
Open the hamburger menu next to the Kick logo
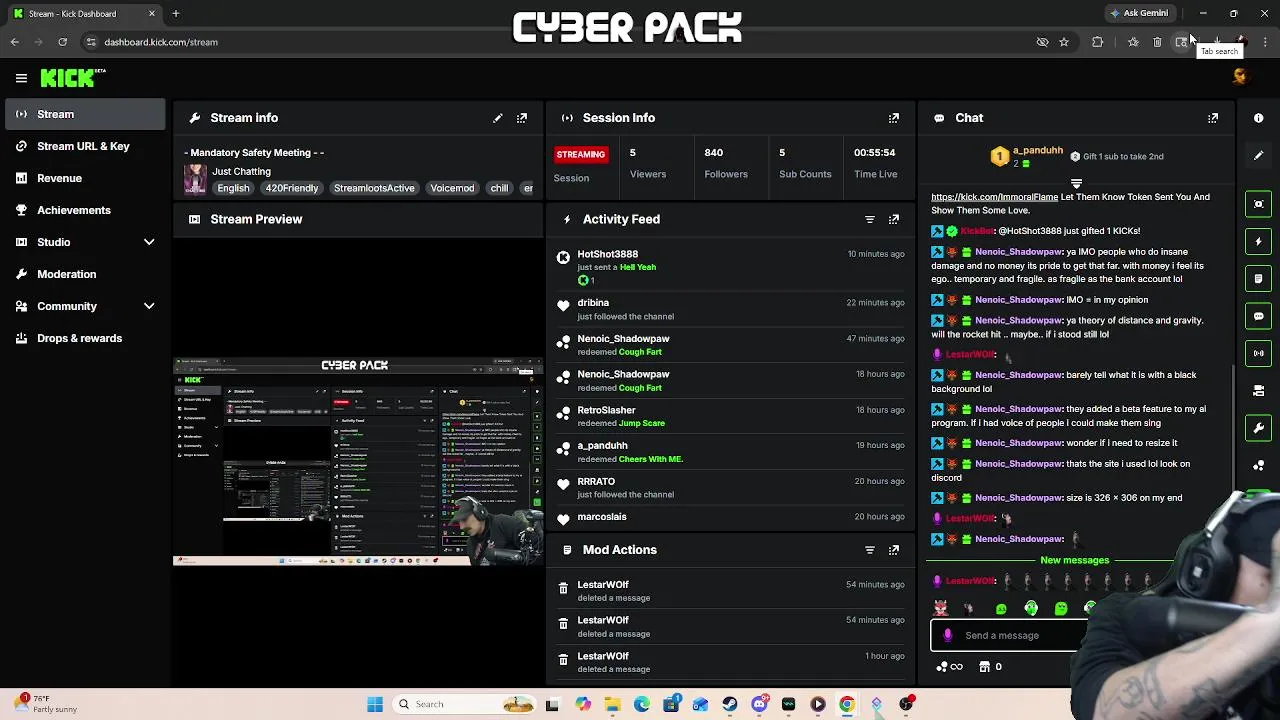pyautogui.click(x=21, y=78)
